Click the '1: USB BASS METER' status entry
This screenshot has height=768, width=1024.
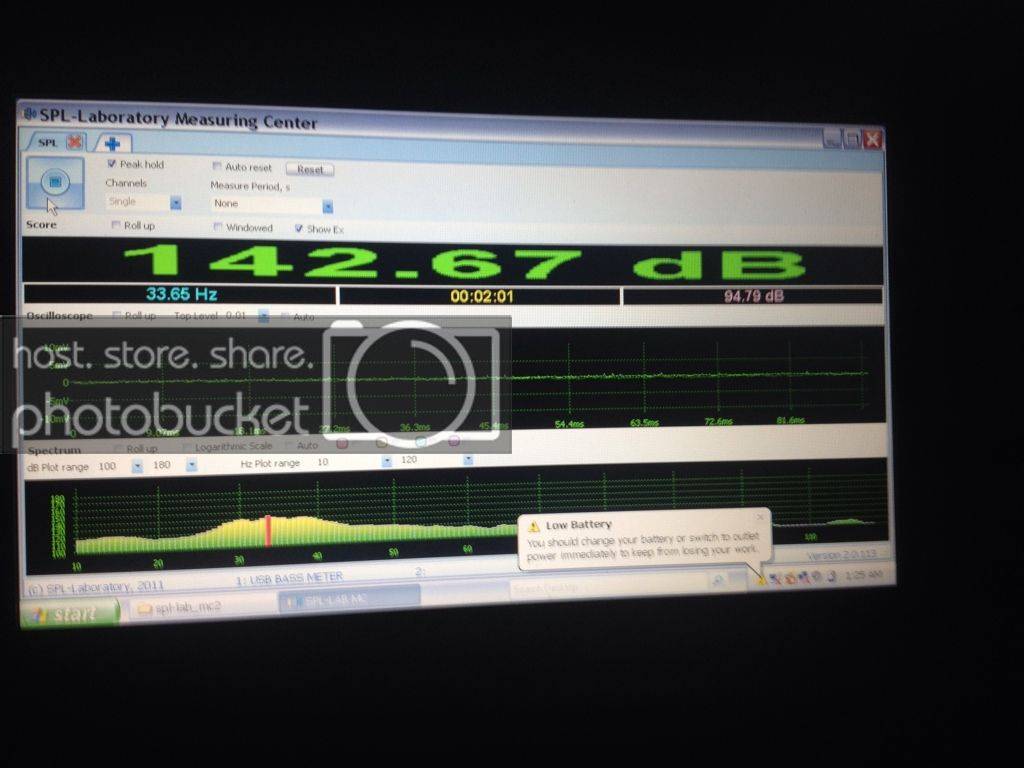pyautogui.click(x=289, y=578)
